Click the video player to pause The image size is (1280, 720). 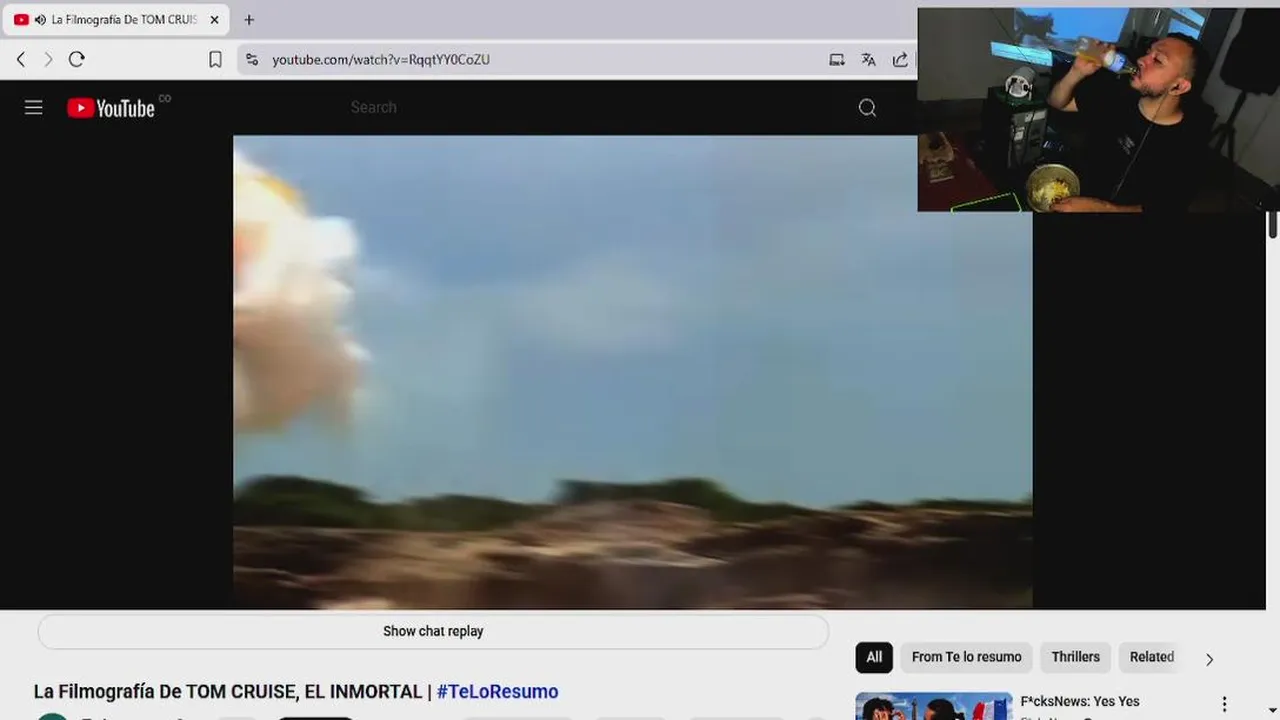click(632, 372)
